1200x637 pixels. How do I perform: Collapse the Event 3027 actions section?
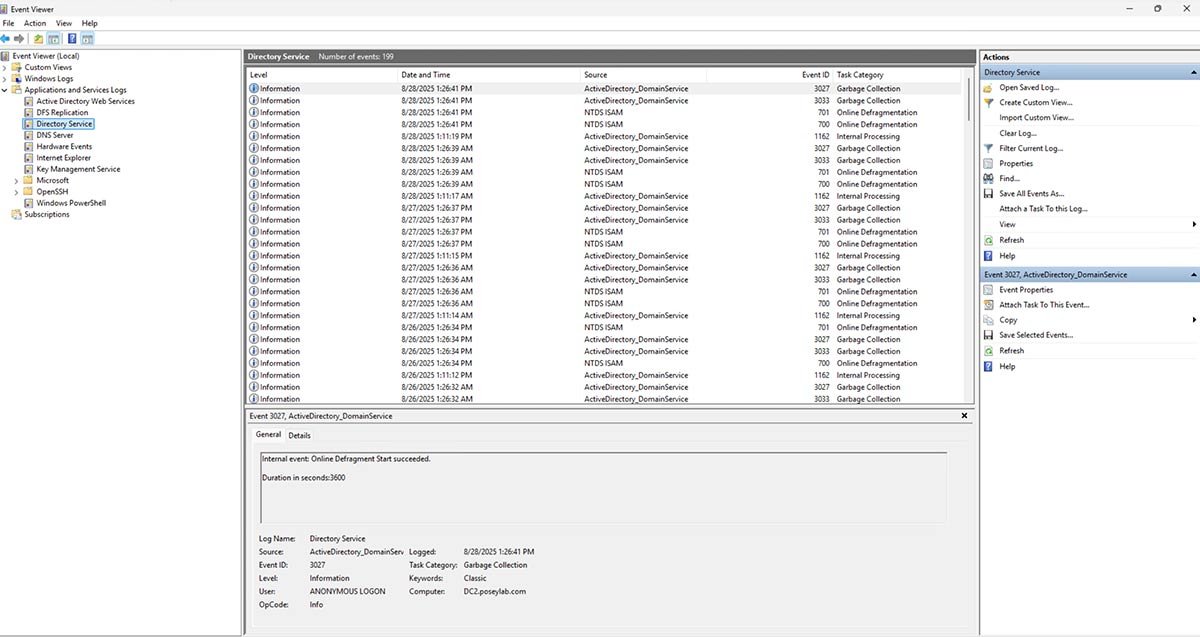[x=1193, y=274]
